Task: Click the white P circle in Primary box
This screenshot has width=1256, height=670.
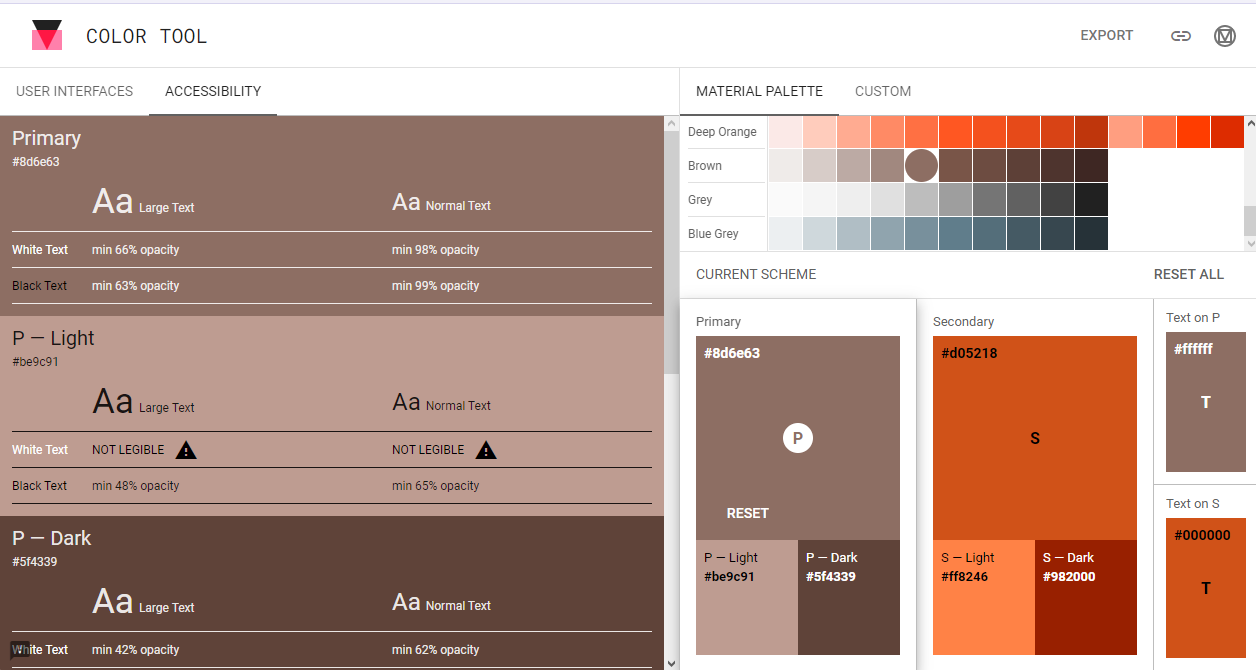Action: pyautogui.click(x=798, y=438)
